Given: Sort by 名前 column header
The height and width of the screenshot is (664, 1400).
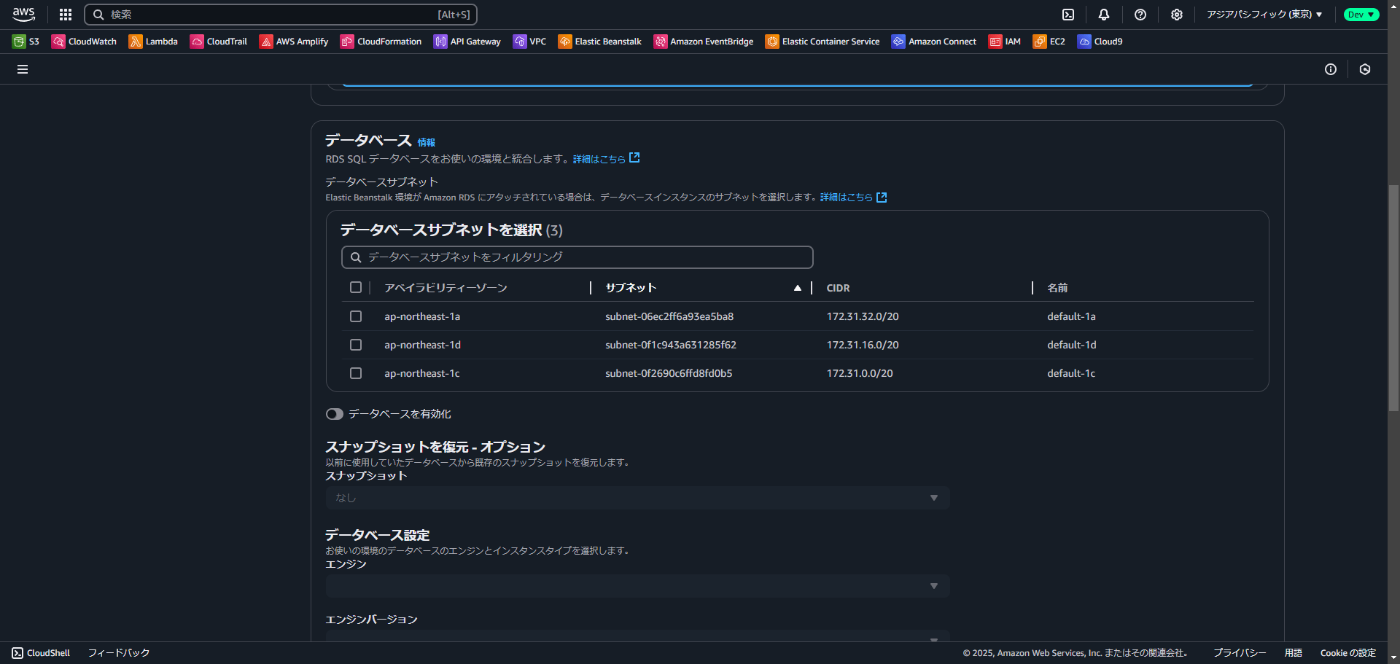Looking at the screenshot, I should [x=1058, y=287].
